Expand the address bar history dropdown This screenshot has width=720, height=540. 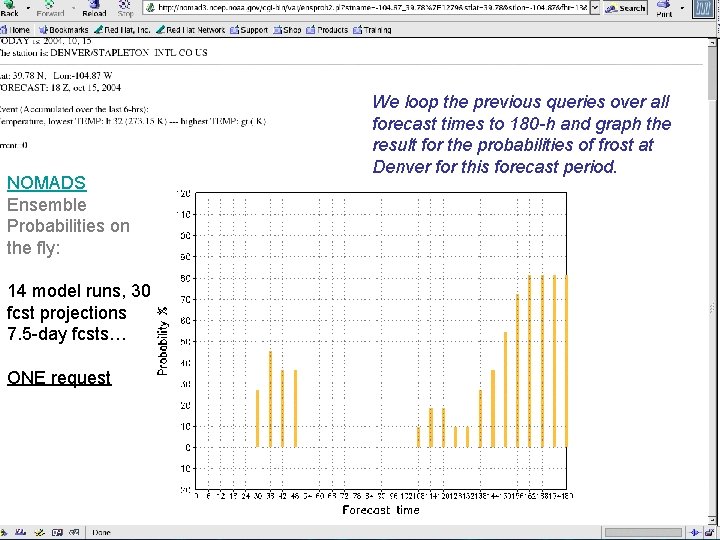tap(595, 8)
